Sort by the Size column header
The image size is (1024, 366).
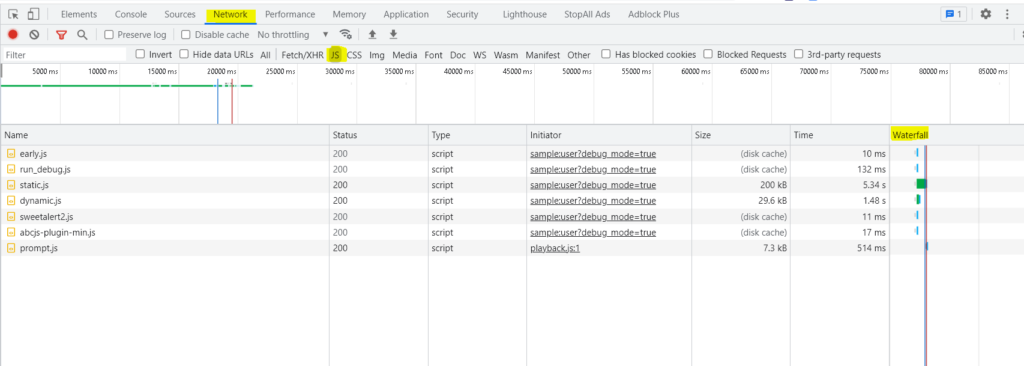tap(741, 135)
